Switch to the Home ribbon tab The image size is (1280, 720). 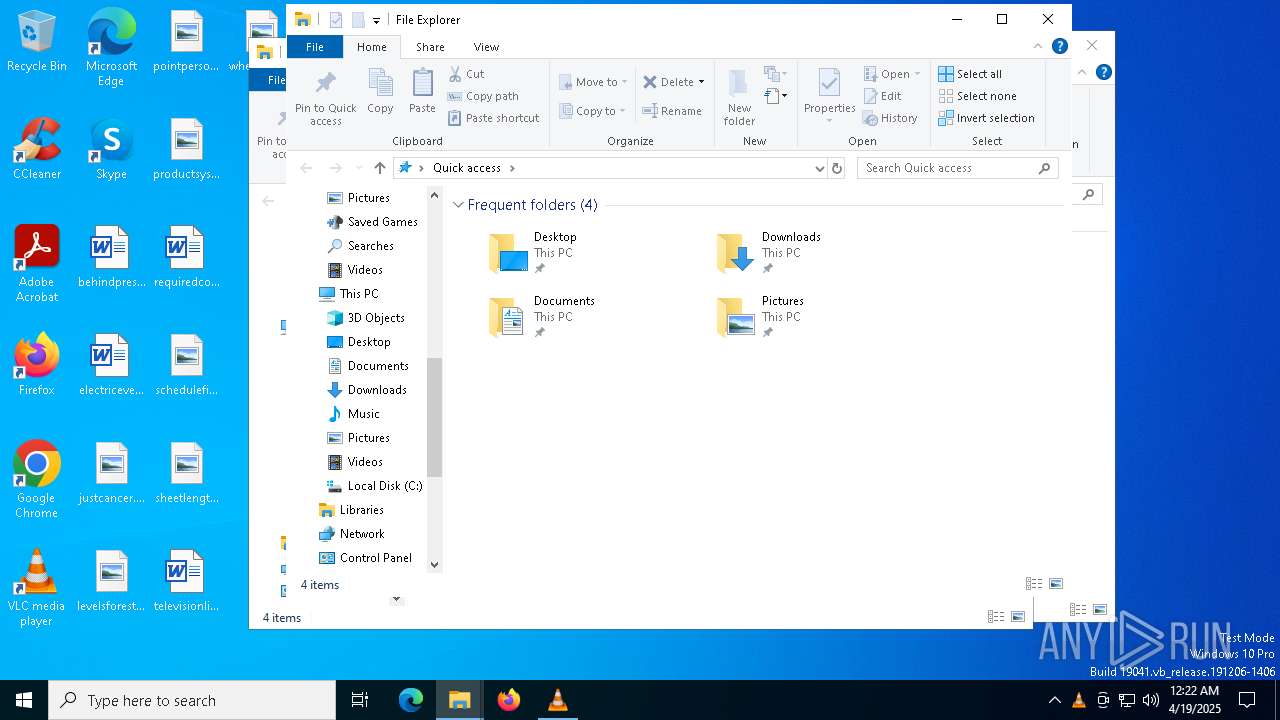click(371, 47)
